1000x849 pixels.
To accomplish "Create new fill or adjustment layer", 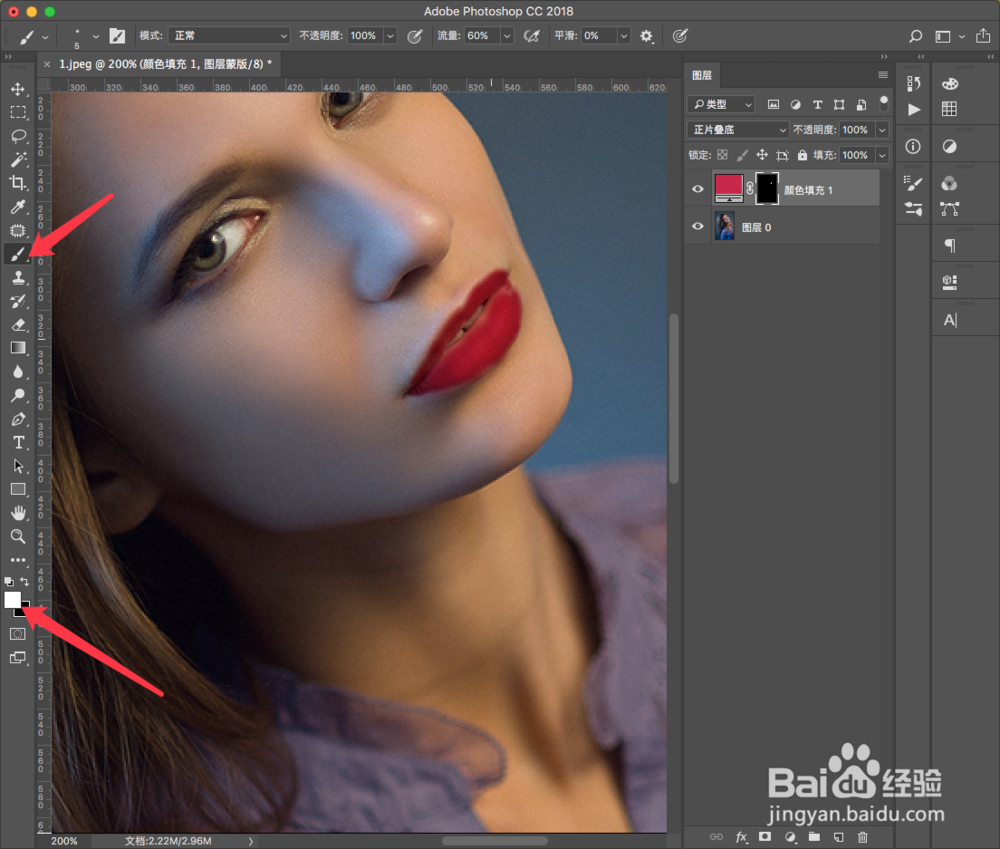I will 790,837.
